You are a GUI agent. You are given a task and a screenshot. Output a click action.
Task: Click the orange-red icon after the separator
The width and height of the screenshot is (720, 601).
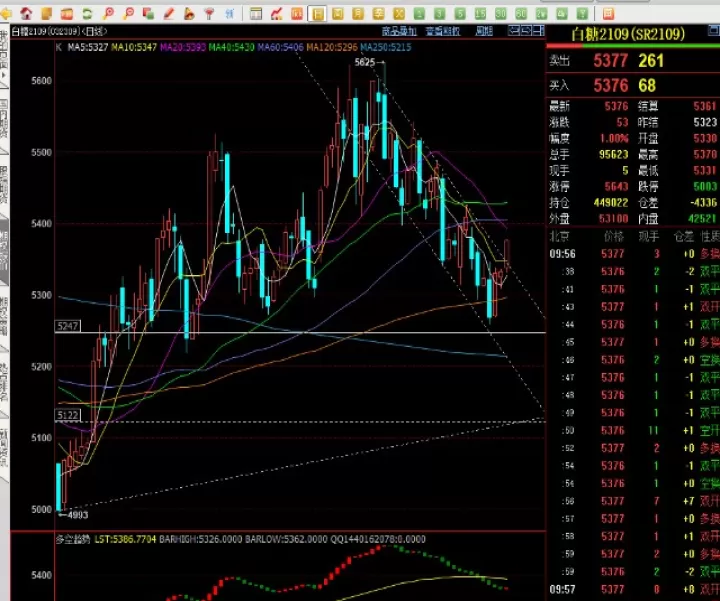(608, 14)
